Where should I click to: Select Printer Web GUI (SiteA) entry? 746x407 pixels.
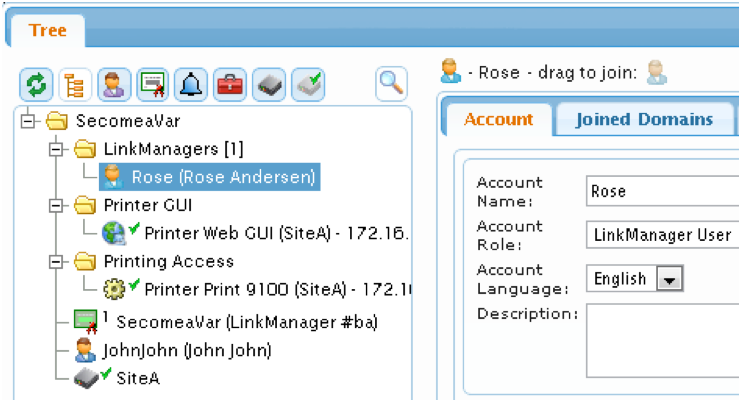276,233
